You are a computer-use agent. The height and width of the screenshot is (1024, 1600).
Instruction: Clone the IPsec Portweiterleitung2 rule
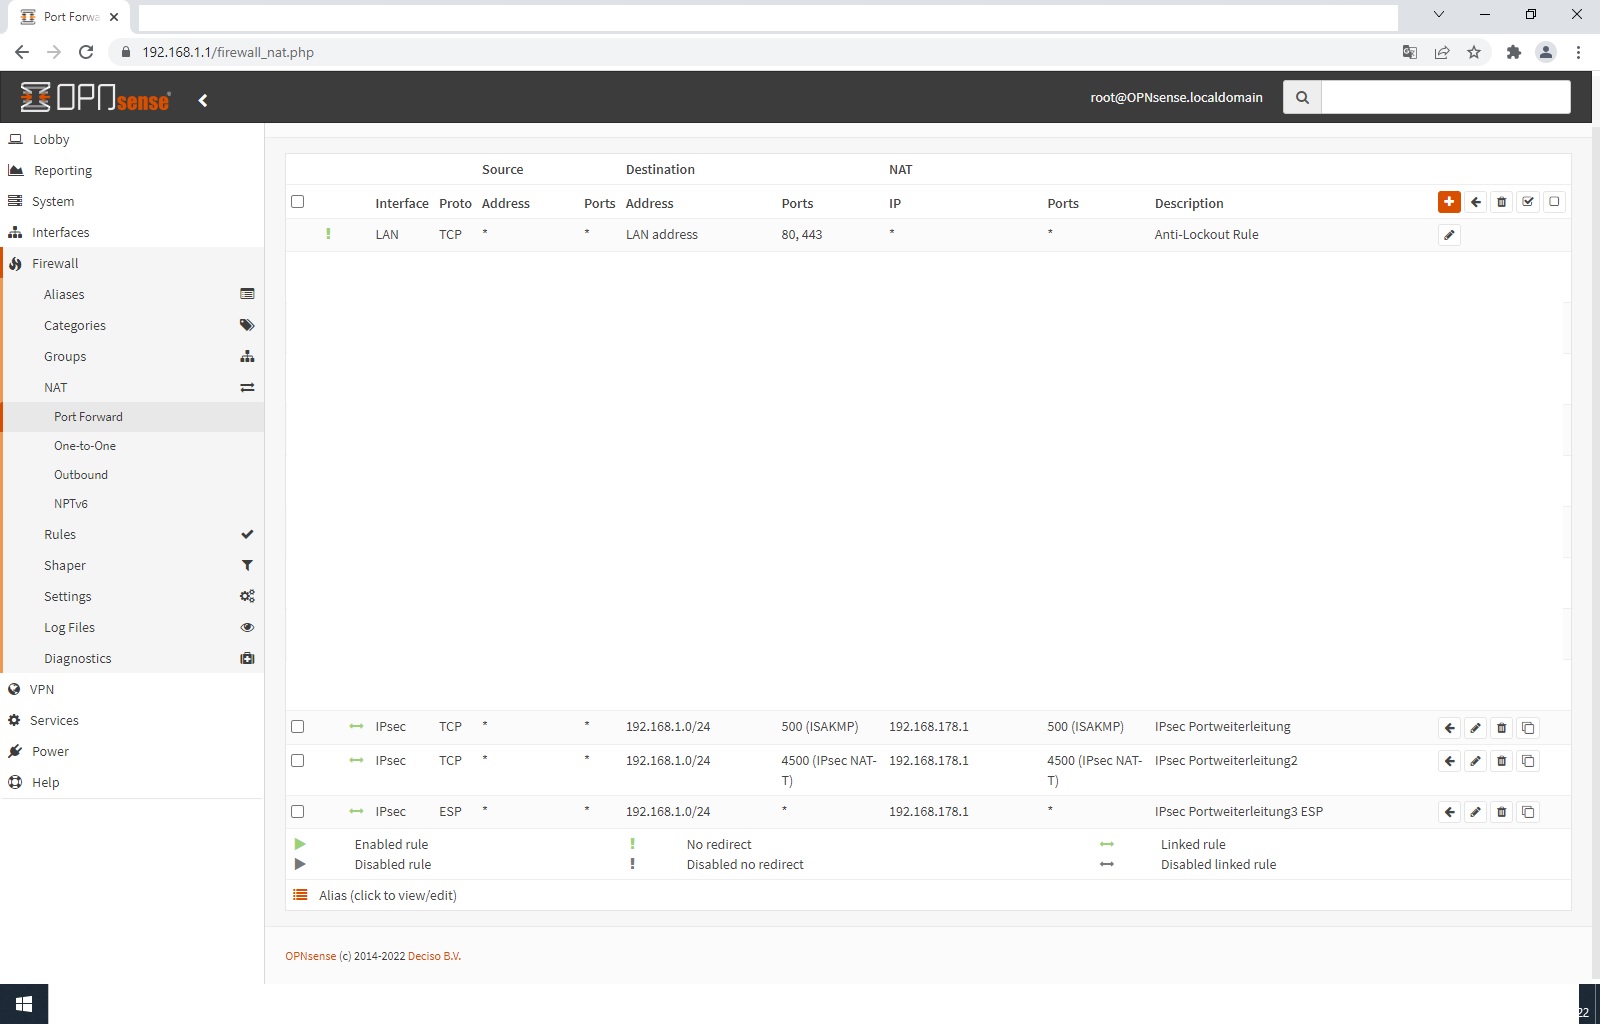pyautogui.click(x=1528, y=761)
